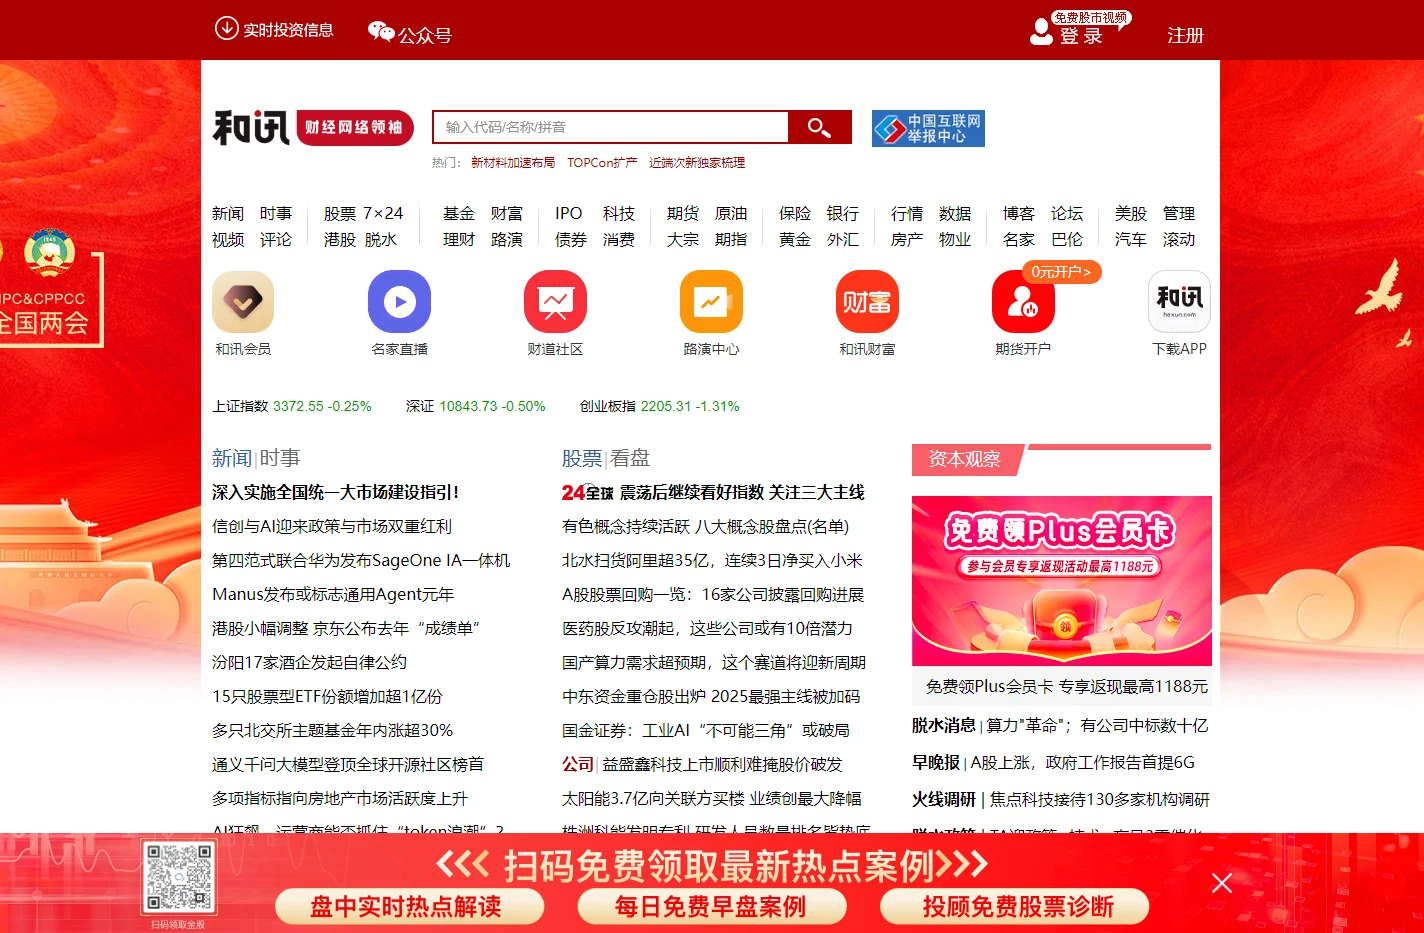Open article 太阳能3.7亿向关联方买楼
This screenshot has height=933, width=1424.
(712, 798)
